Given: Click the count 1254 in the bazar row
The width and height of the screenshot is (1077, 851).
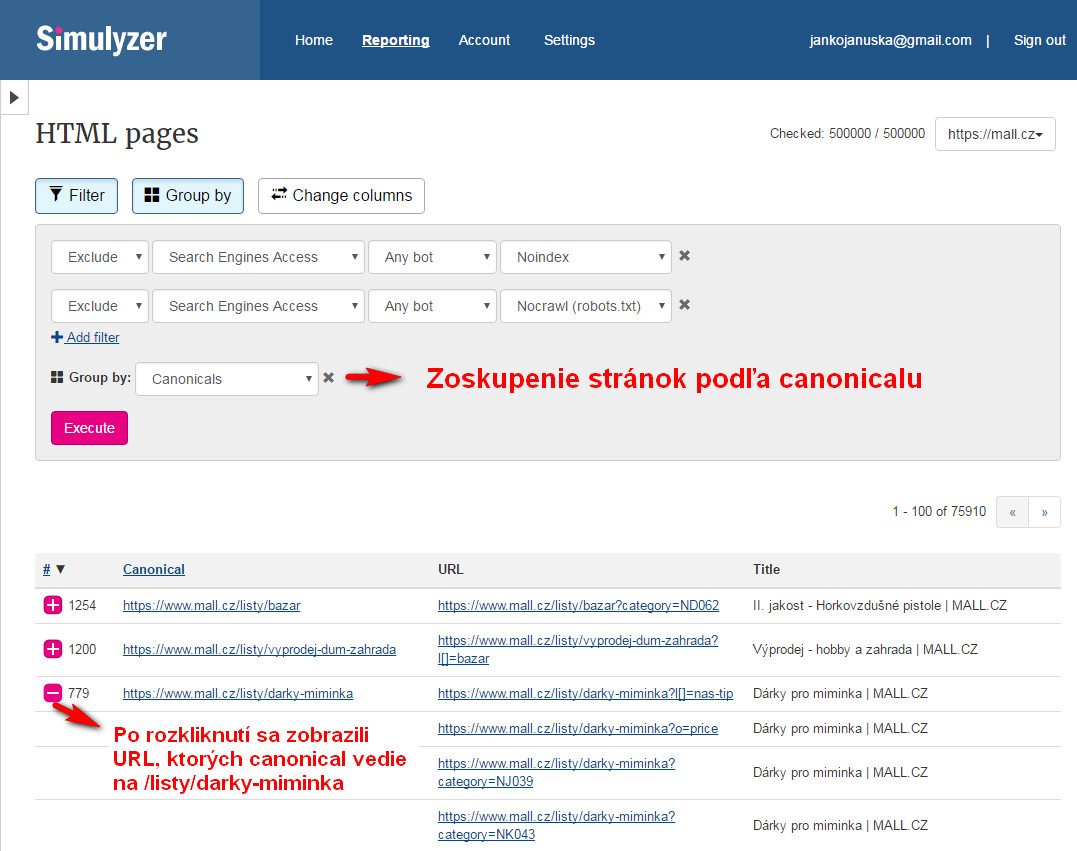Looking at the screenshot, I should tap(82, 606).
